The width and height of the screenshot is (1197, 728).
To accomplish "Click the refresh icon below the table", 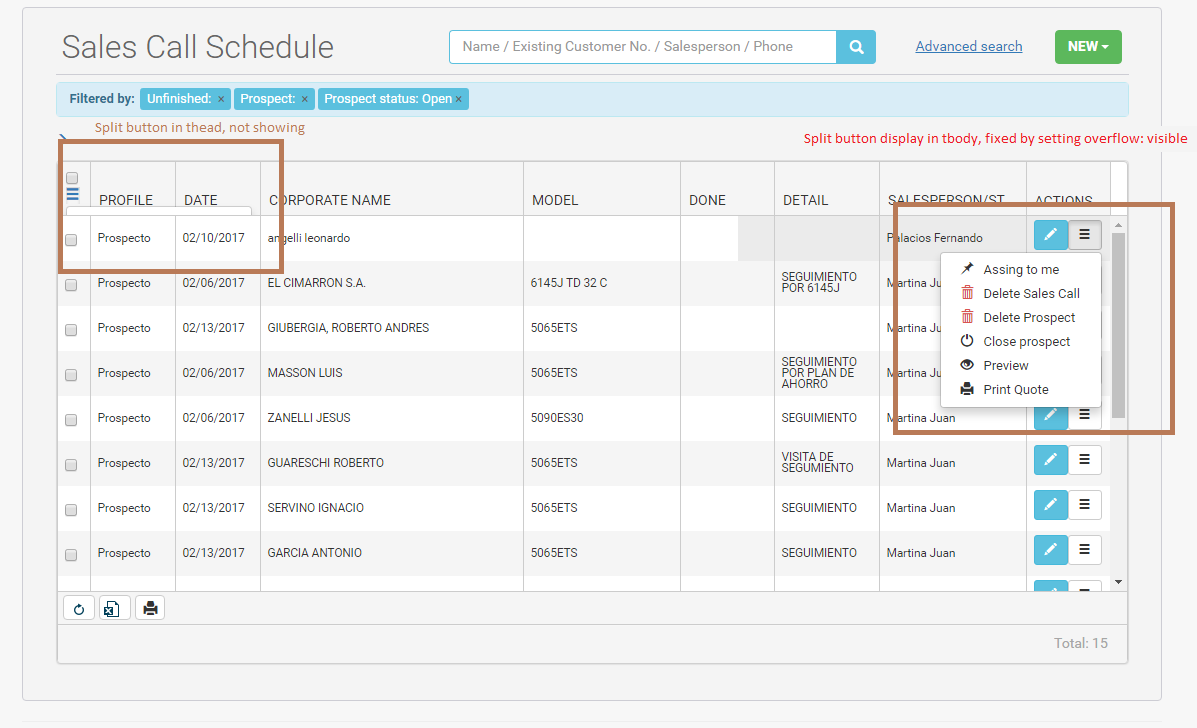I will tap(79, 608).
